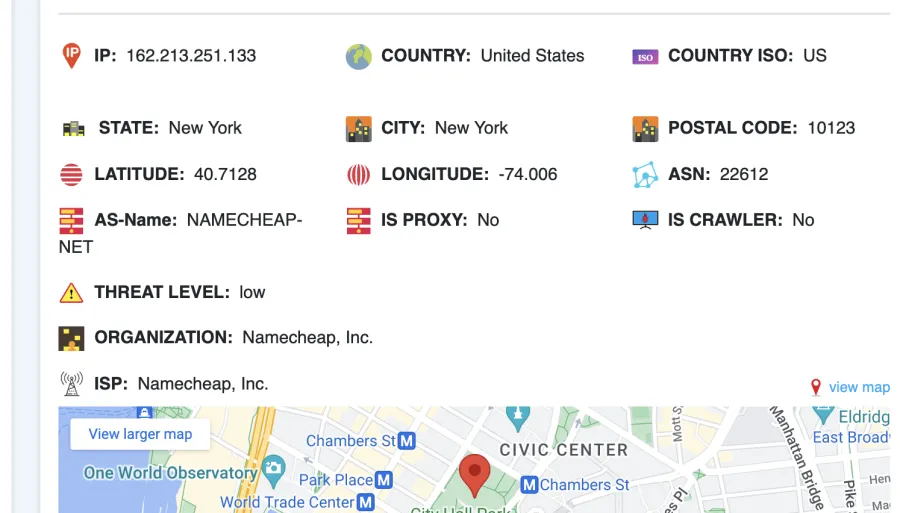Click the Park Place subway station label
Viewport: 900px width, 513px height.
(346, 480)
